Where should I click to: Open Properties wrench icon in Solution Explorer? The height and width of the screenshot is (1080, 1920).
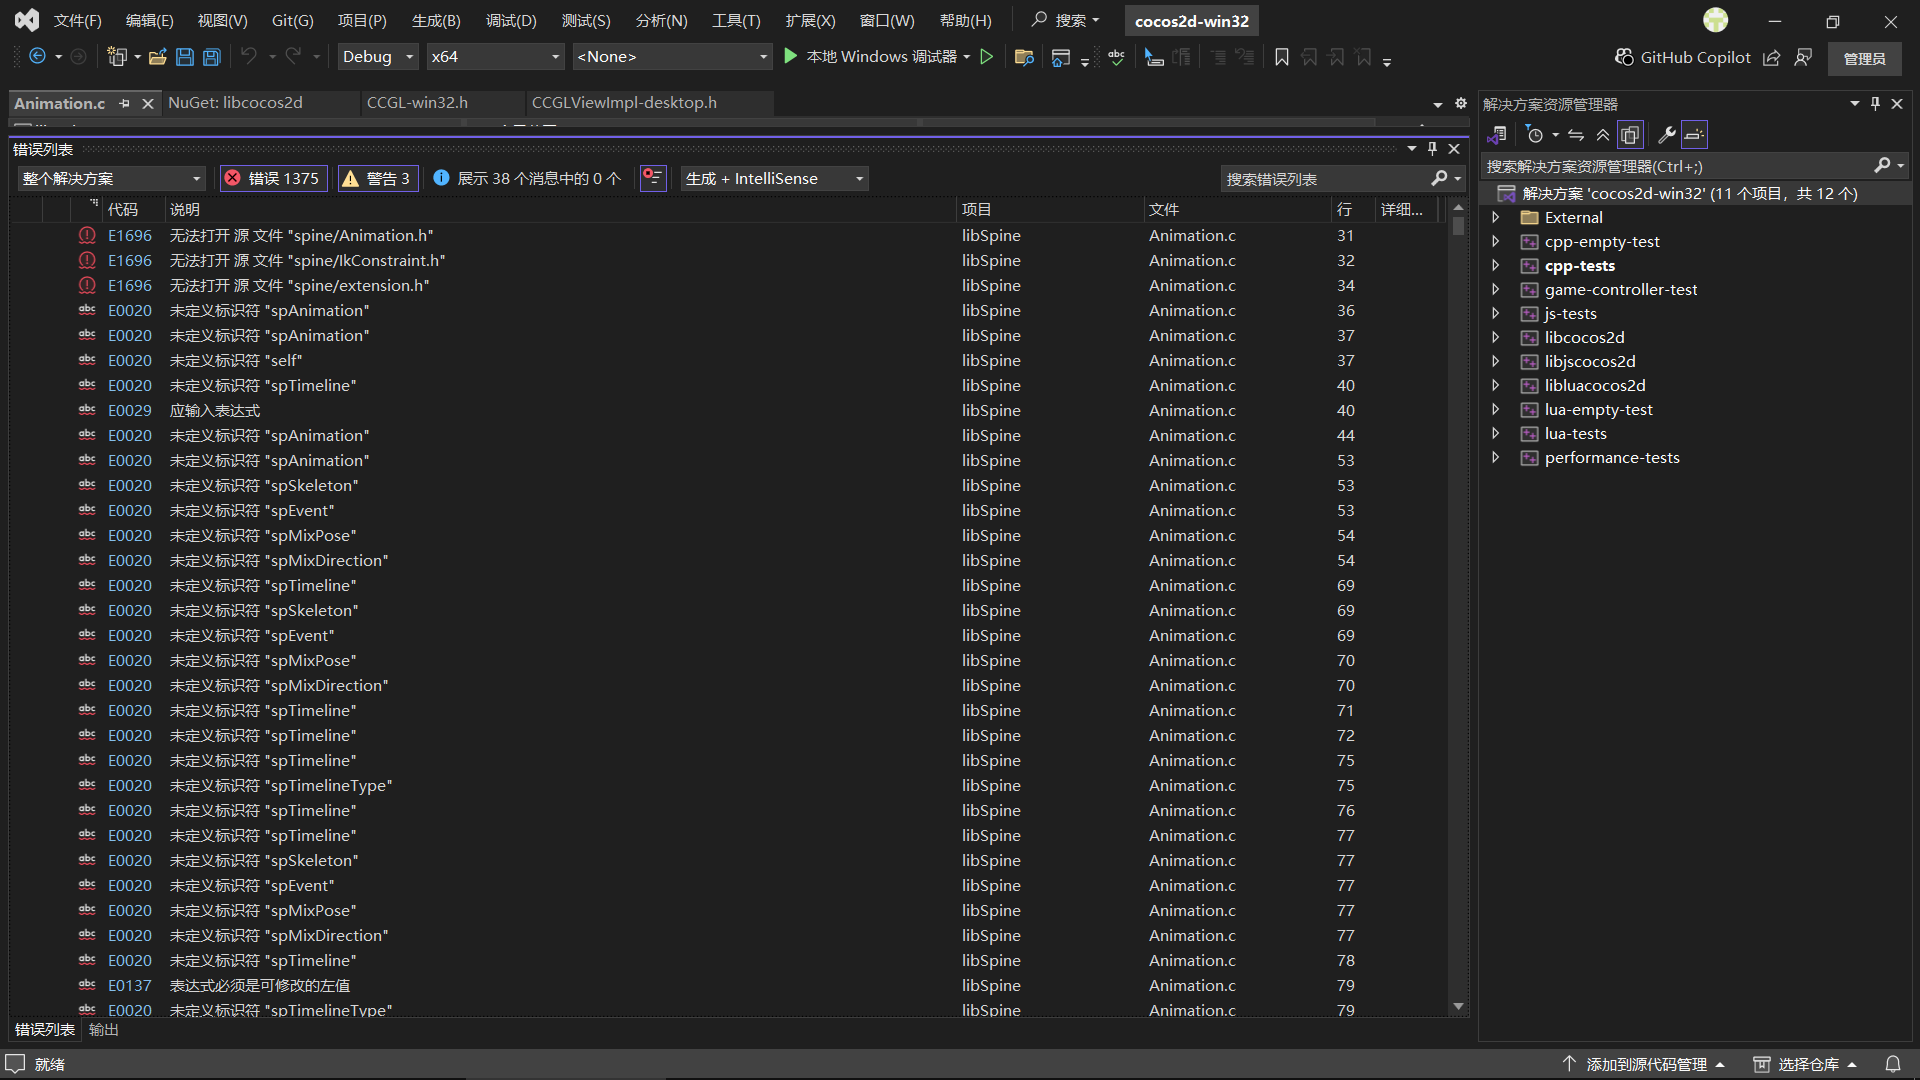(x=1666, y=135)
